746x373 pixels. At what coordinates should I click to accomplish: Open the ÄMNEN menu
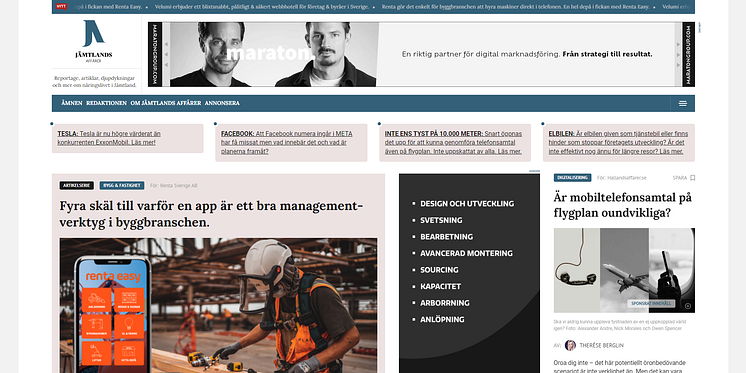click(x=71, y=103)
